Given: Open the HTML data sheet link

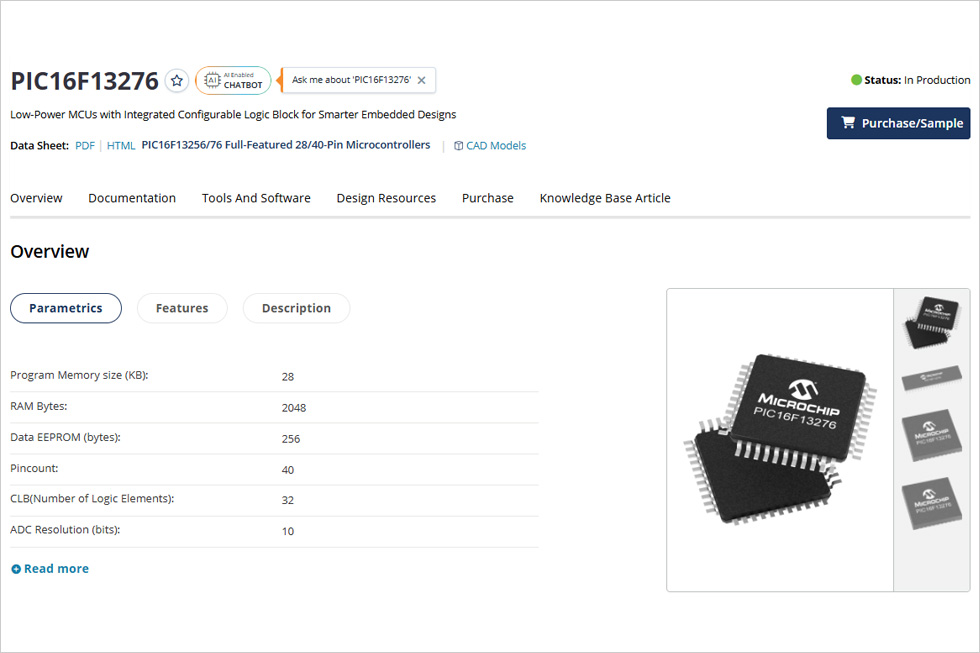Looking at the screenshot, I should 121,146.
